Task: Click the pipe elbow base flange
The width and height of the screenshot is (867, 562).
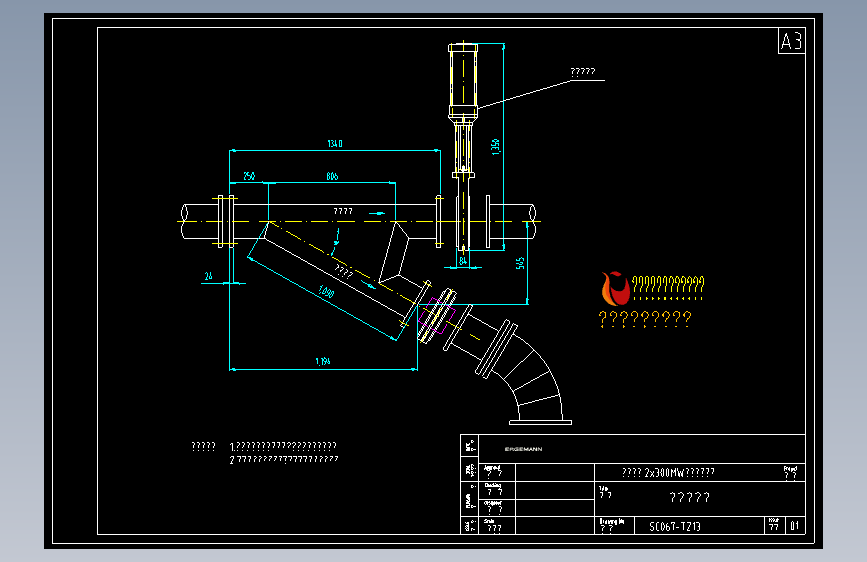Action: pyautogui.click(x=540, y=423)
